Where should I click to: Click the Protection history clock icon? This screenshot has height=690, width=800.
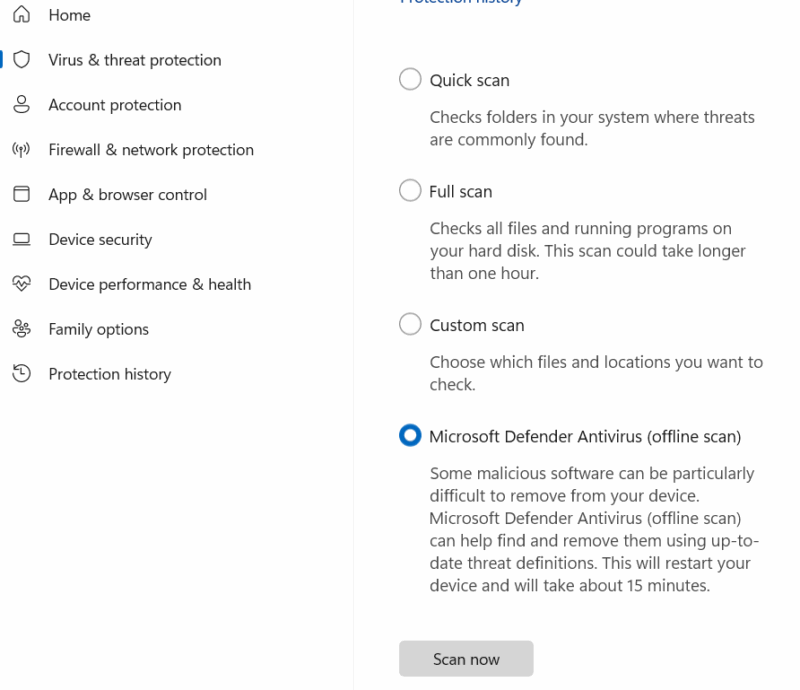click(x=21, y=374)
